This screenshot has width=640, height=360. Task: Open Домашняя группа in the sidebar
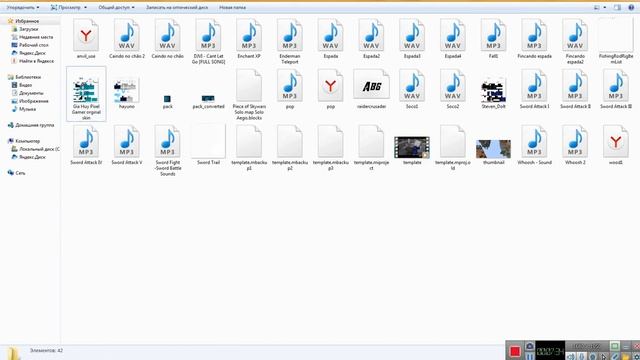[x=34, y=125]
